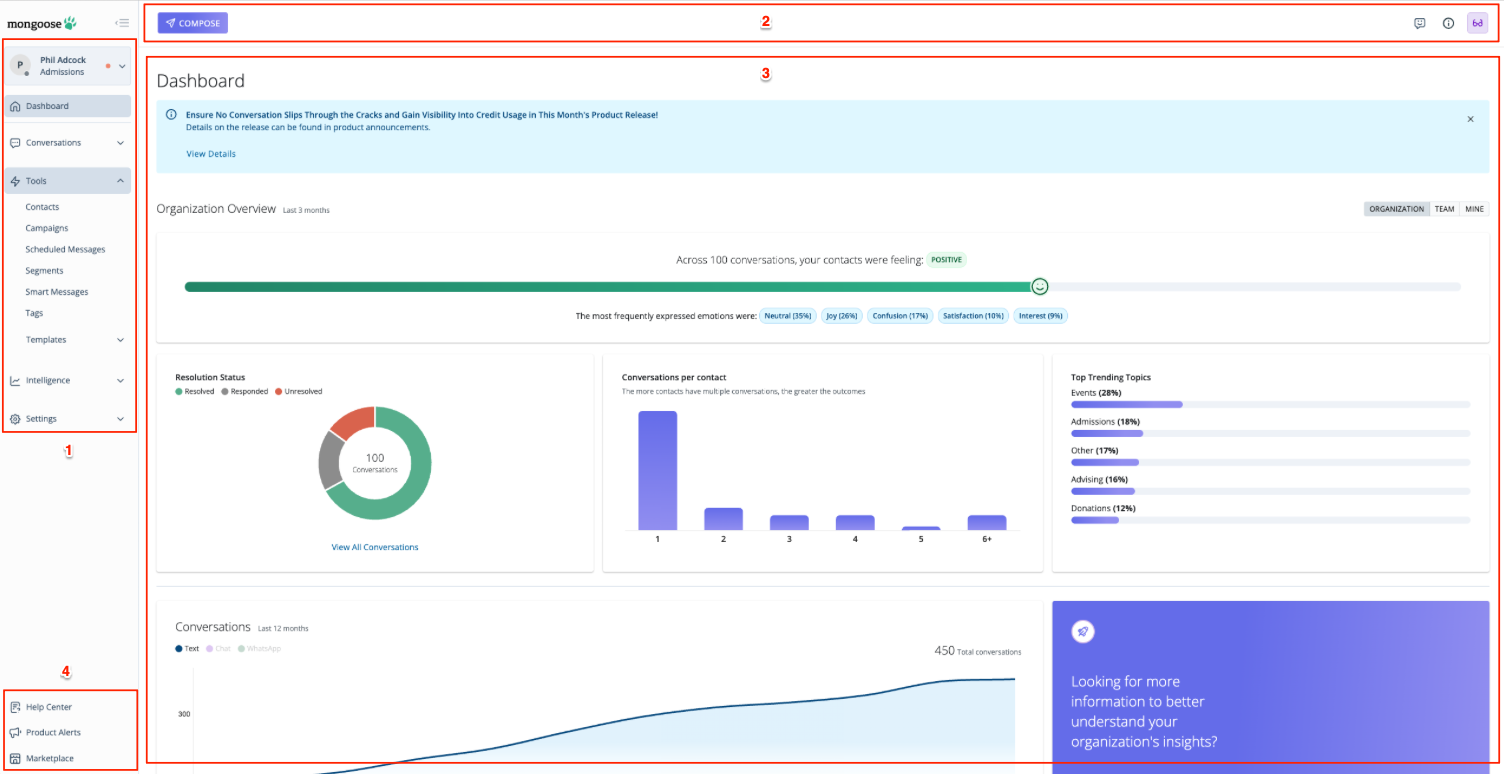Click the '100 Conversations' donut center
Viewport: 1504px width, 774px height.
pyautogui.click(x=375, y=463)
